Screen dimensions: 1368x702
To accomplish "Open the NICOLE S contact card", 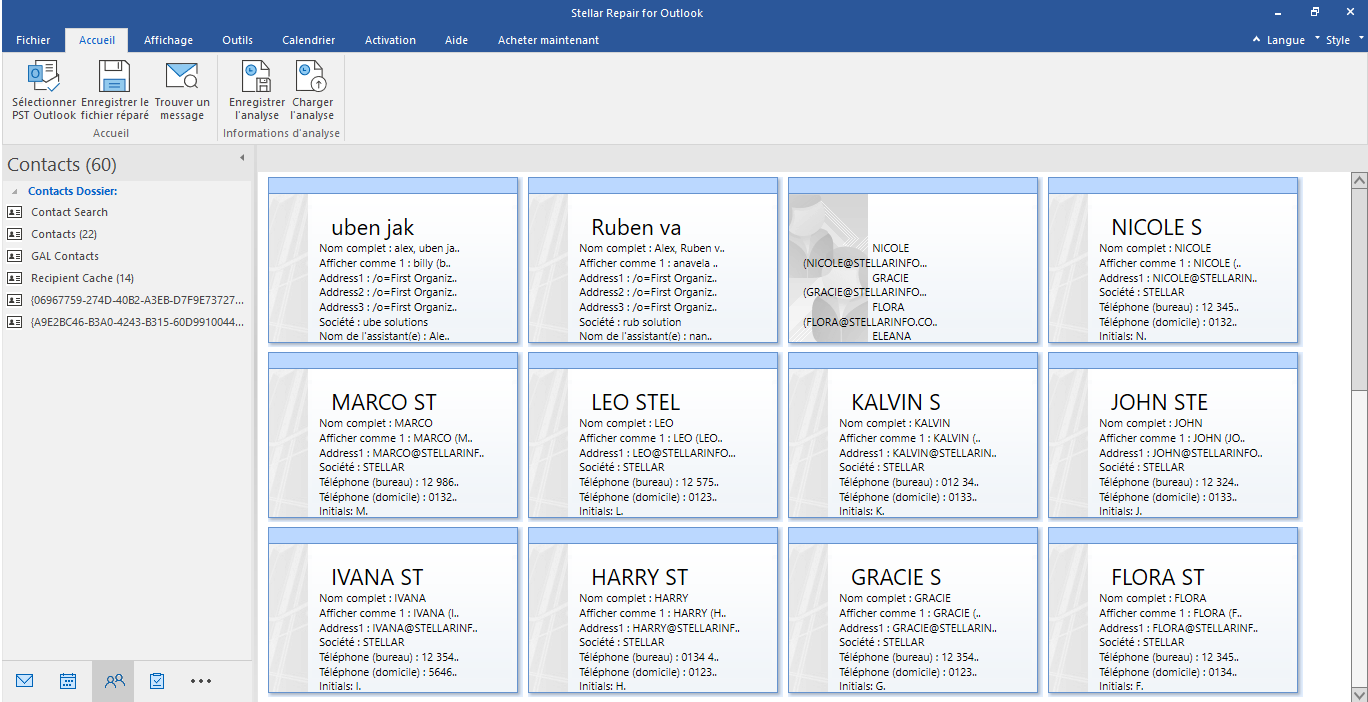I will pyautogui.click(x=1173, y=260).
